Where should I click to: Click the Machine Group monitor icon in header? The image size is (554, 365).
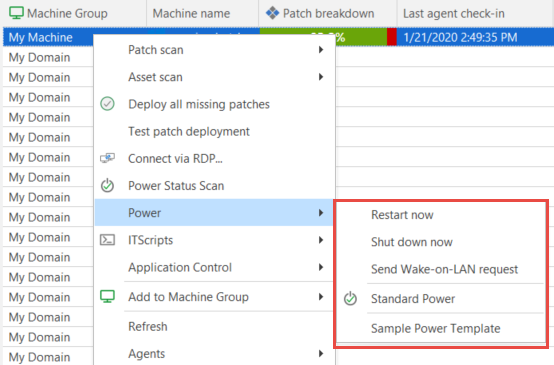(x=16, y=13)
